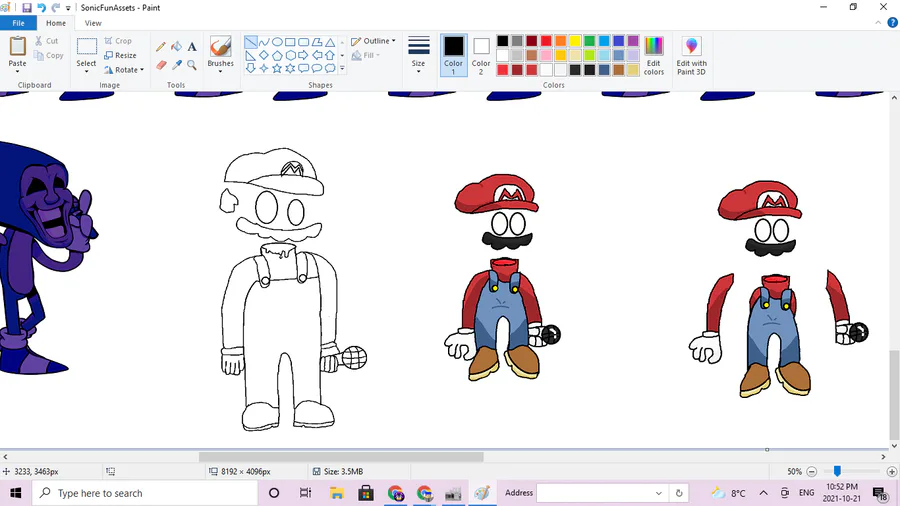Choose the Down arrow shape
Screen dimensions: 900x506
(251, 69)
